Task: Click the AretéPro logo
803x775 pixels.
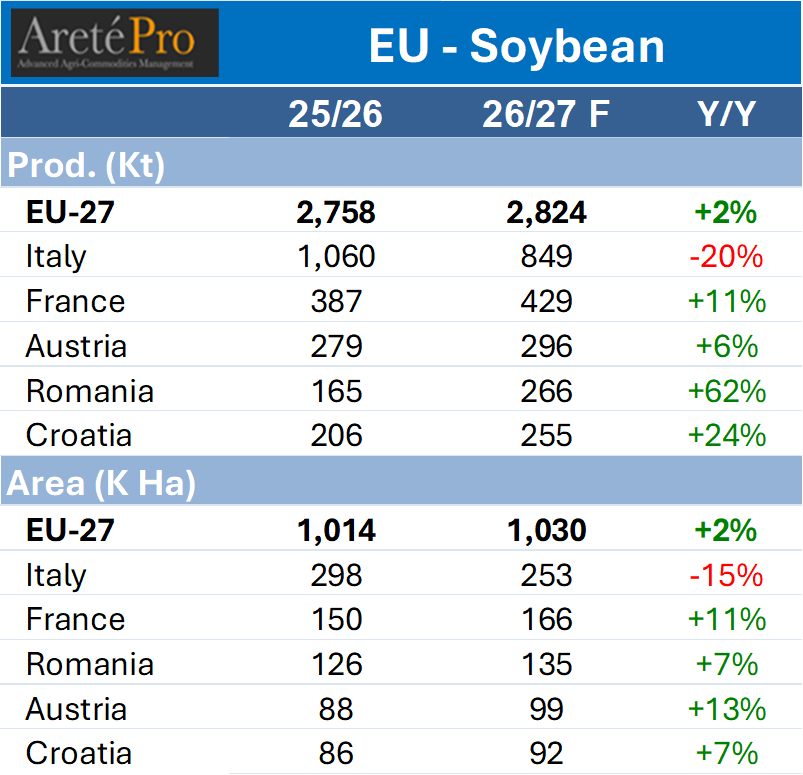Action: coord(115,43)
